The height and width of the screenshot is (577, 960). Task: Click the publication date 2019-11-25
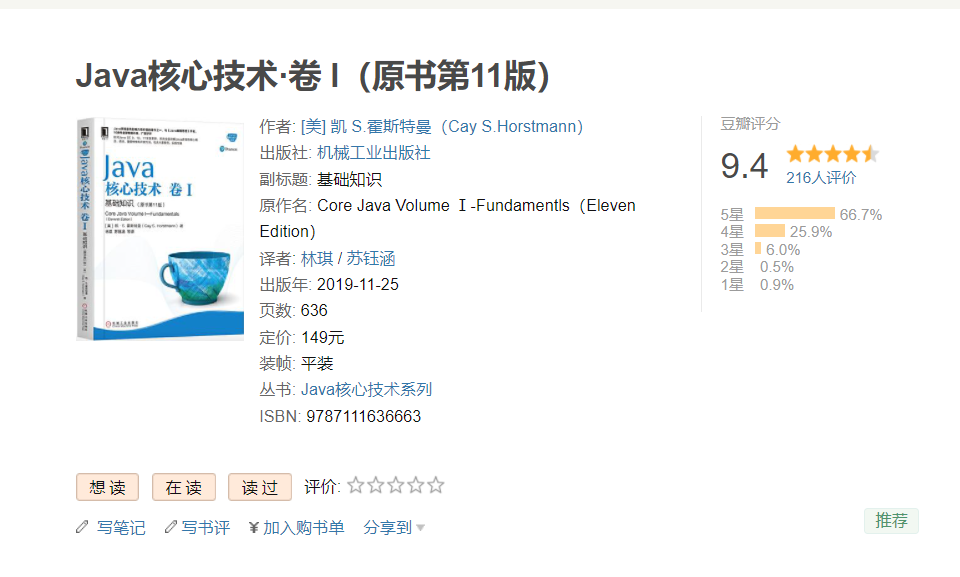click(358, 285)
